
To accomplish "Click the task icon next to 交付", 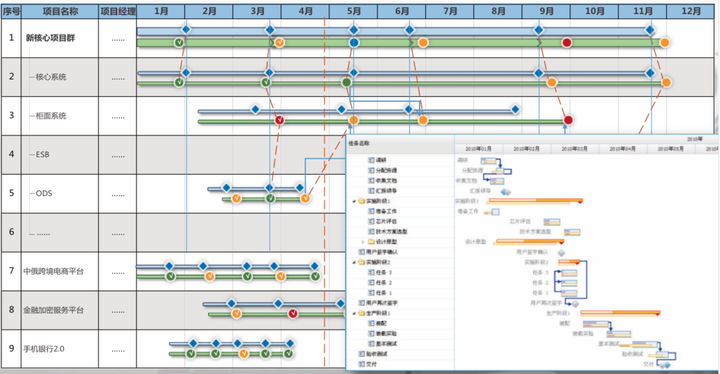I will click(x=361, y=364).
